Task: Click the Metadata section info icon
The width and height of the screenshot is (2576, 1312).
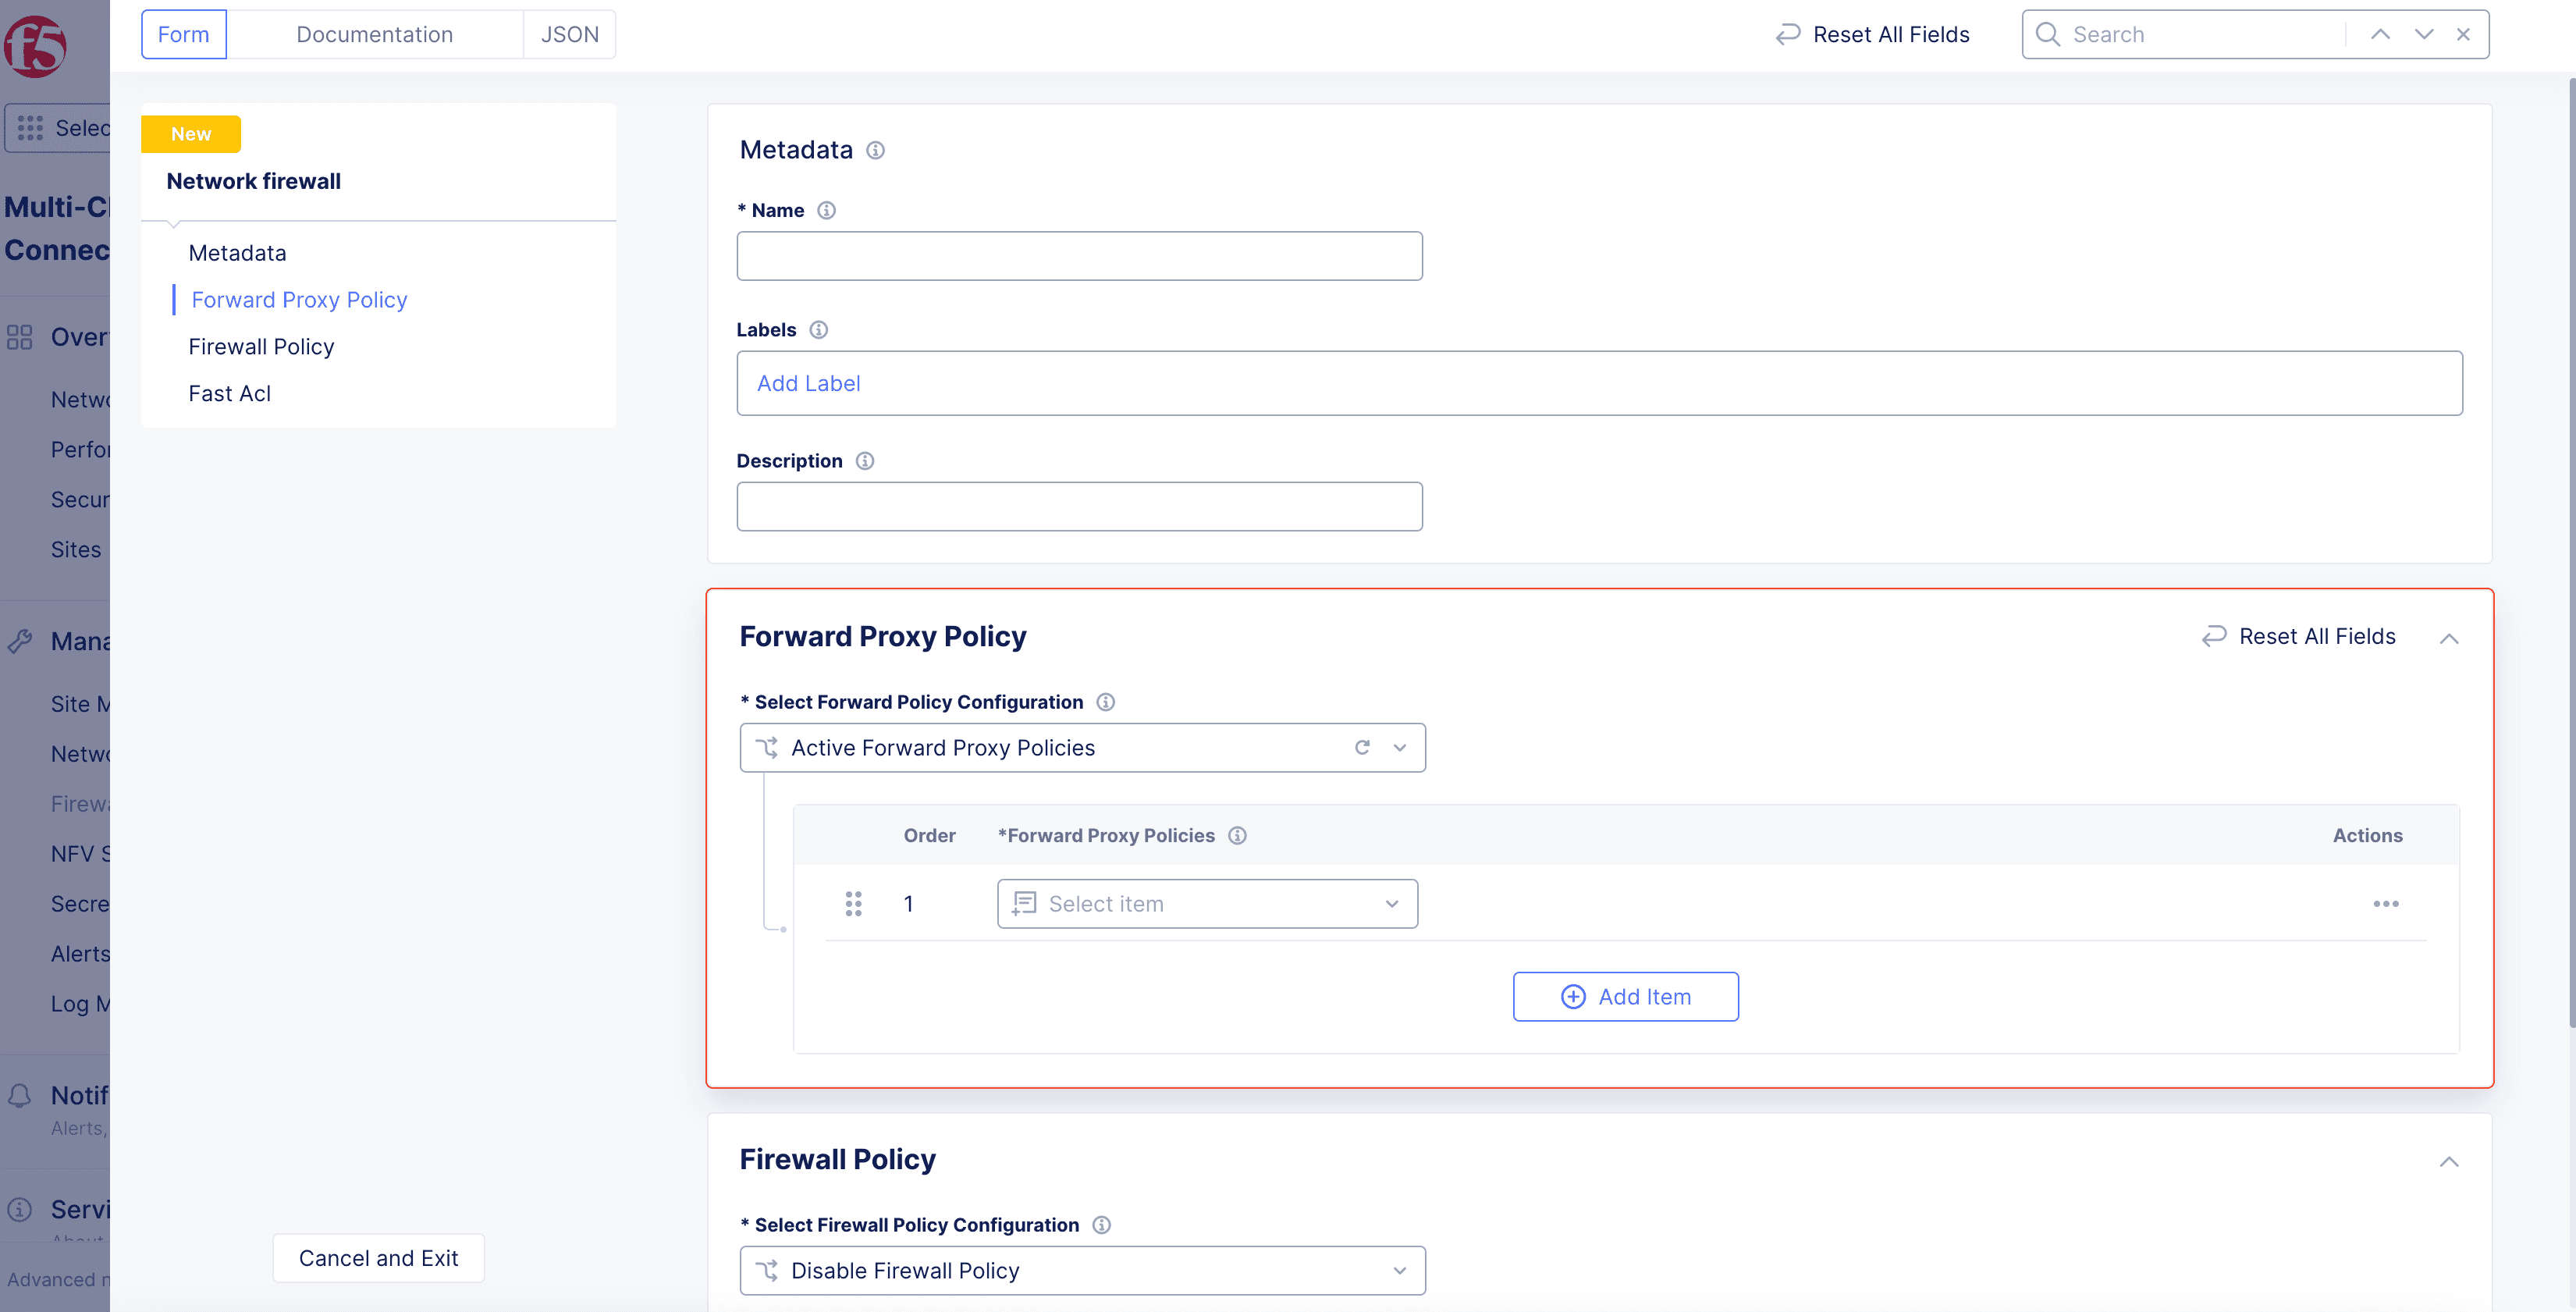Action: (875, 150)
